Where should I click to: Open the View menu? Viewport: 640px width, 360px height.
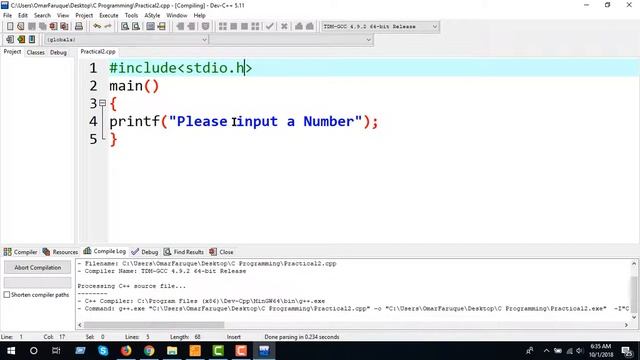point(62,16)
